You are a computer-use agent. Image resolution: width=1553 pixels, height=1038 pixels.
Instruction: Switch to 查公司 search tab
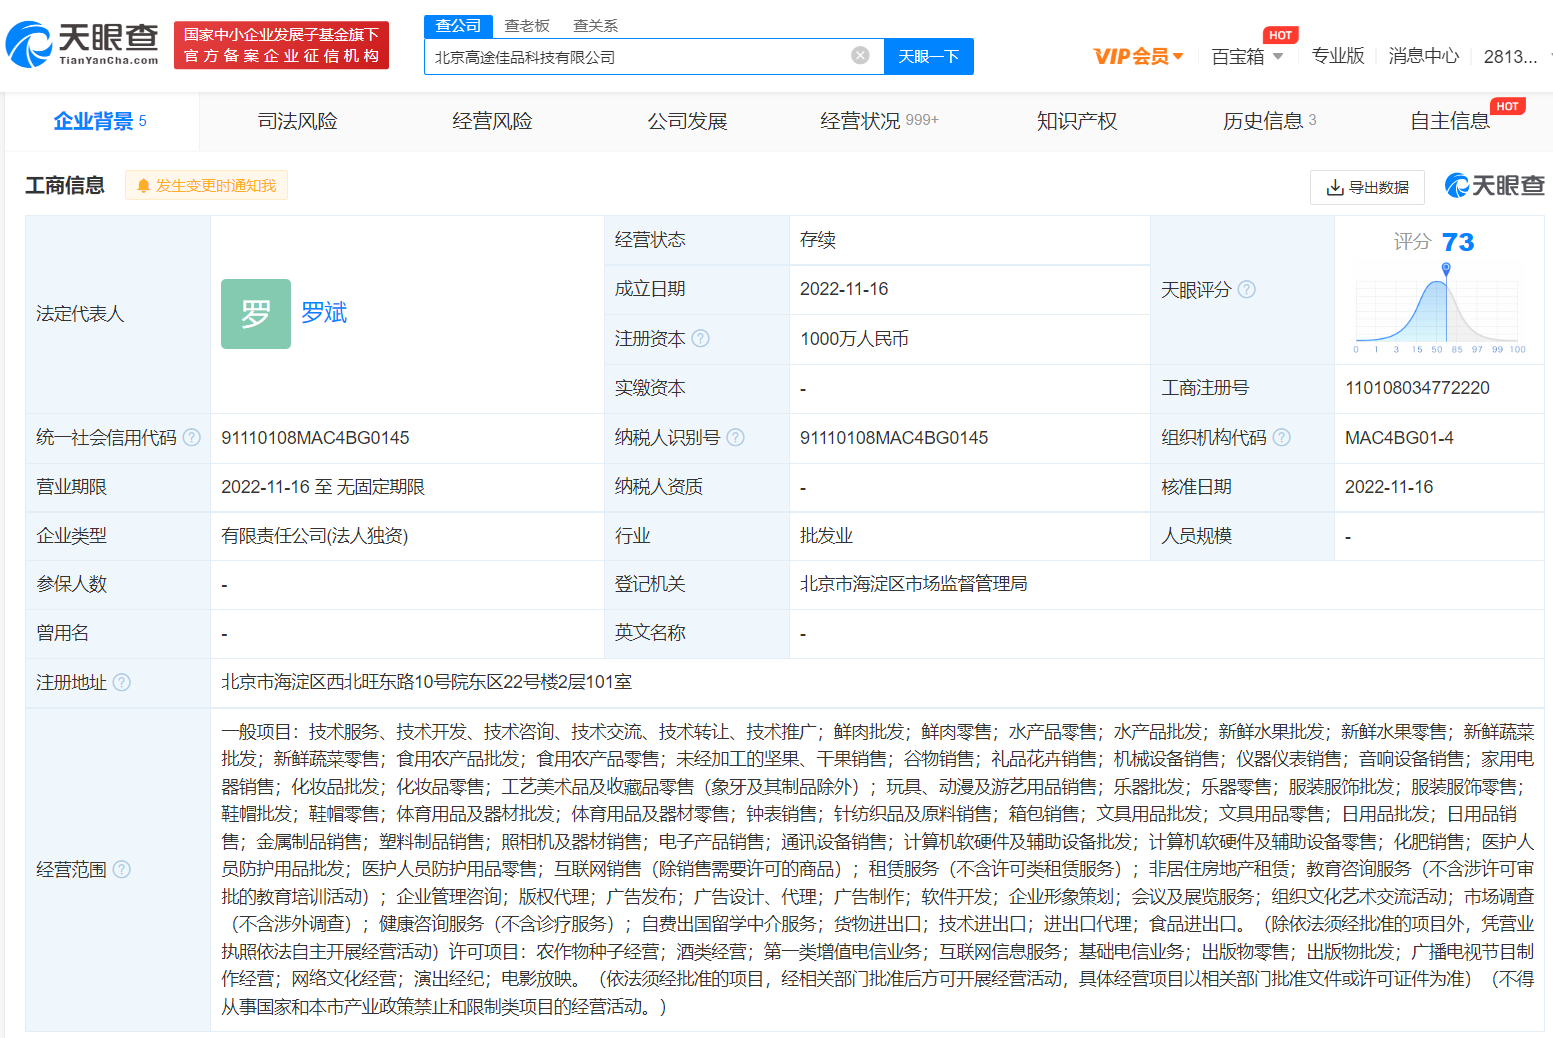(x=458, y=25)
